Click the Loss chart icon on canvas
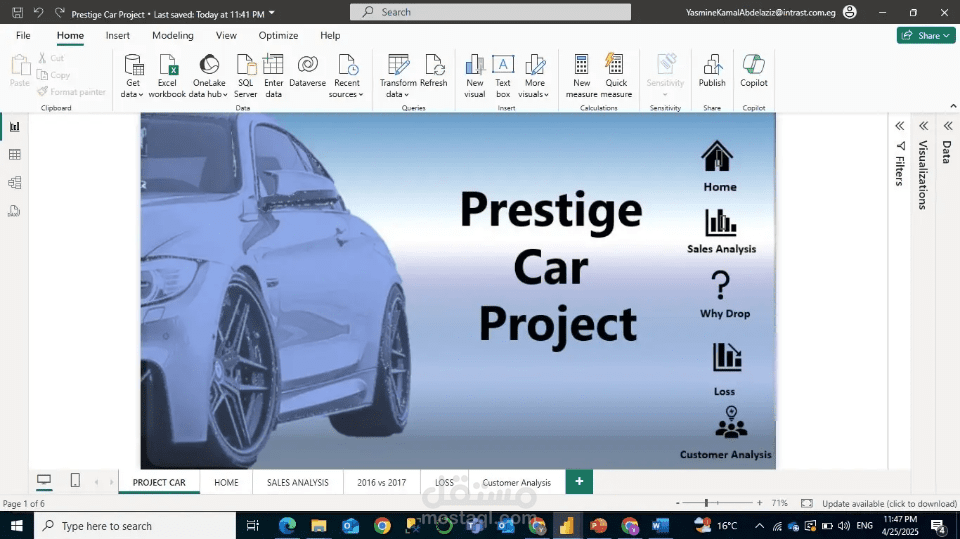Image resolution: width=960 pixels, height=539 pixels. click(727, 356)
